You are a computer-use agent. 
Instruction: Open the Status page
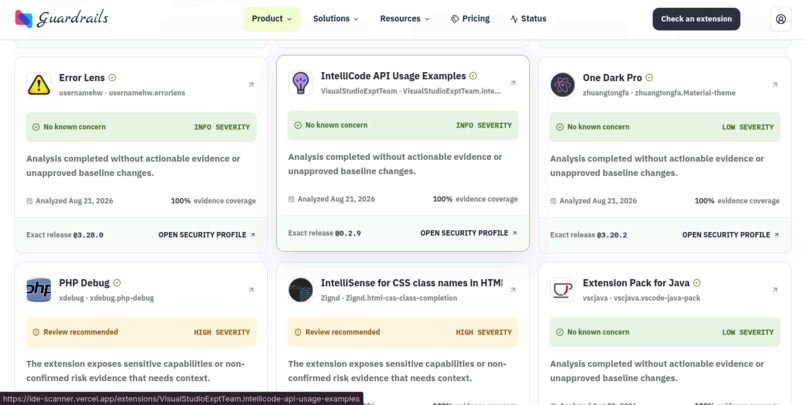528,19
